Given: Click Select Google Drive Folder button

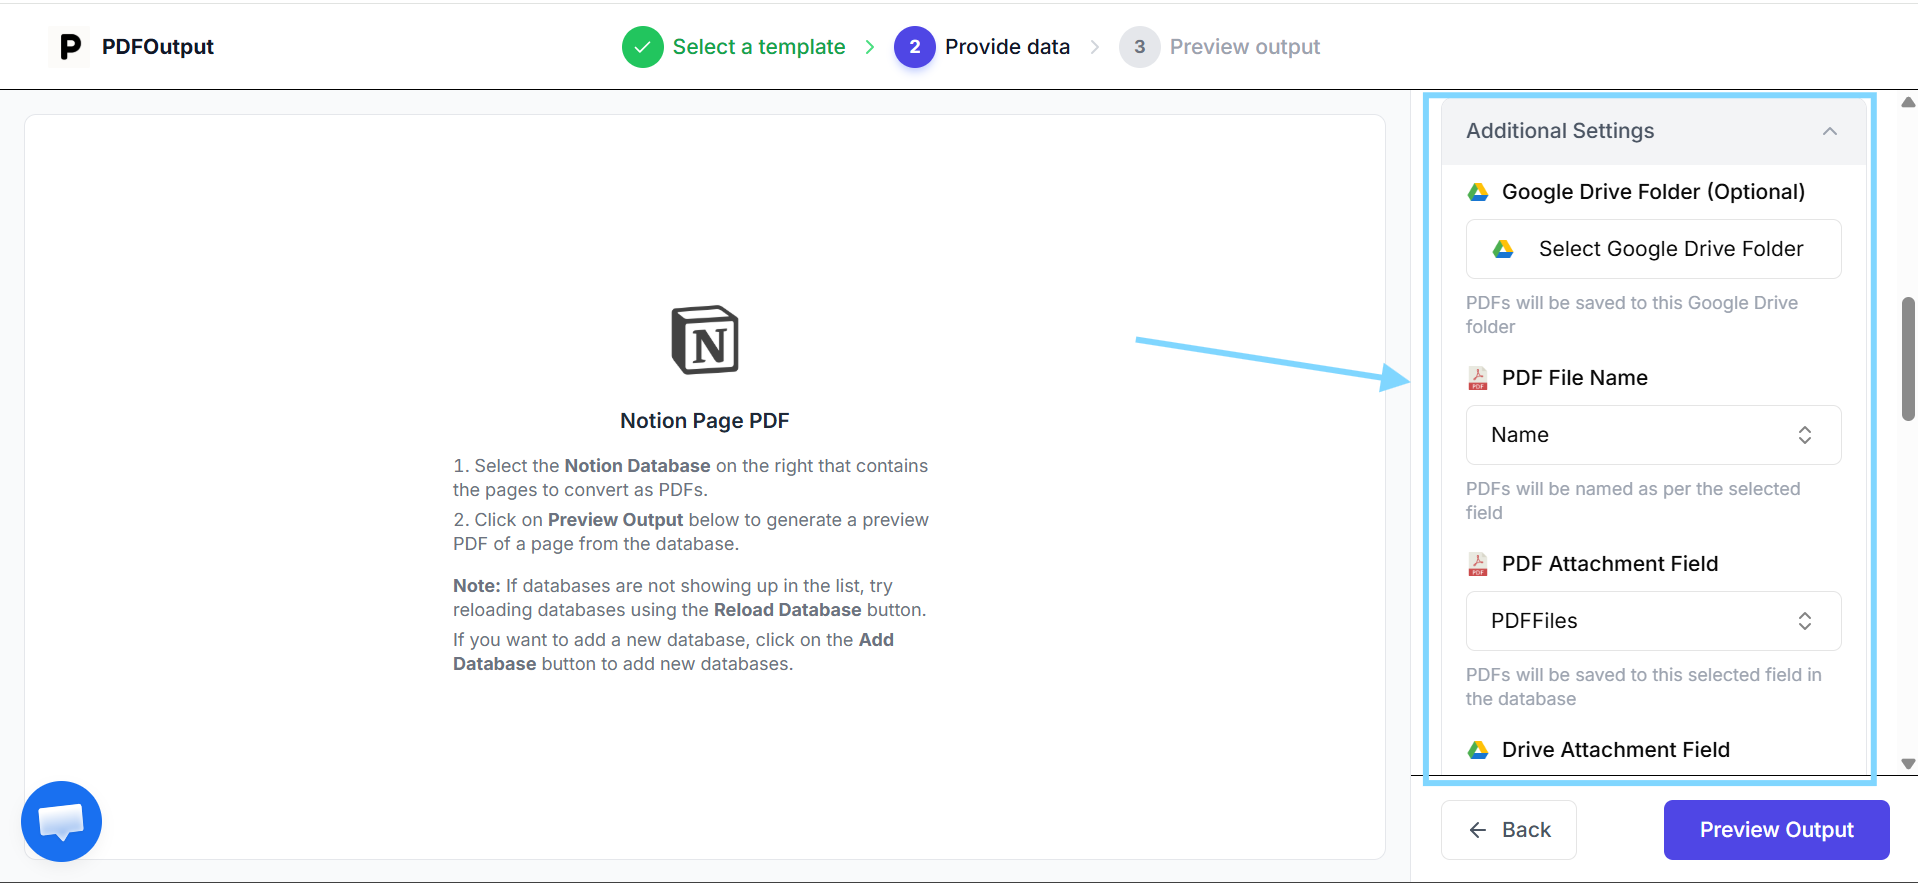Looking at the screenshot, I should coord(1653,249).
